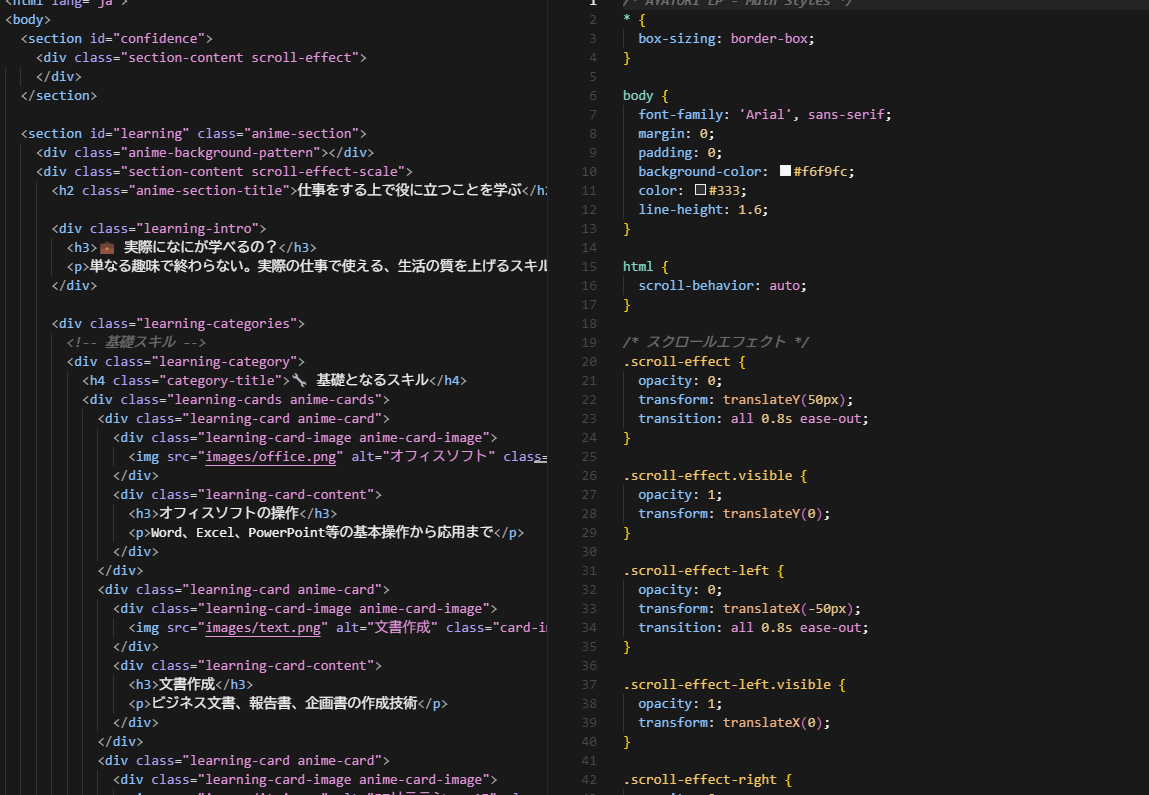Click the opacity: 1 line at line 27
Viewport: 1149px width, 795px height.
[680, 495]
